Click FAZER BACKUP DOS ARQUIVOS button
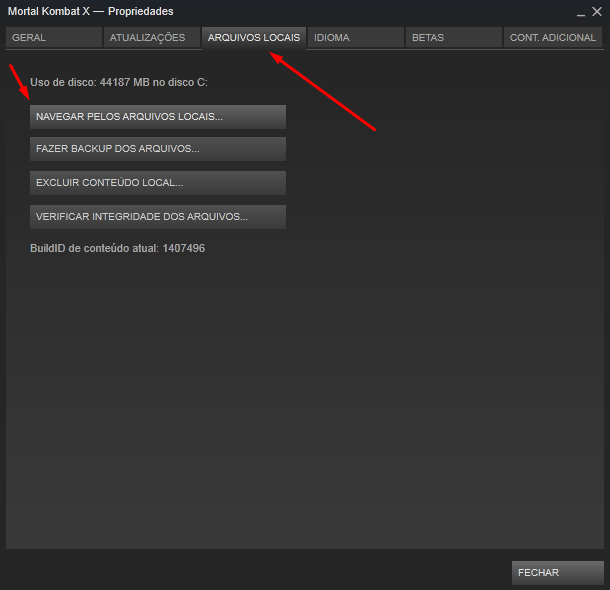The height and width of the screenshot is (590, 610). tap(158, 149)
